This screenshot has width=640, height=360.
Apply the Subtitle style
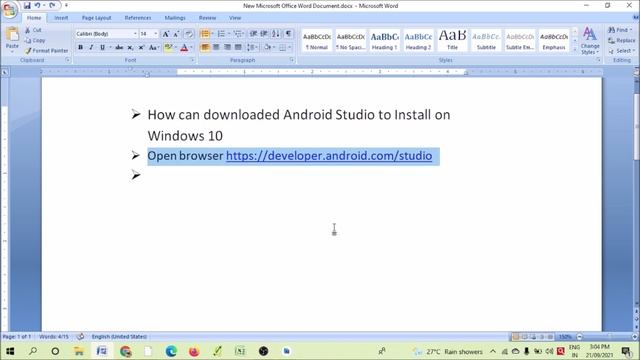click(x=486, y=40)
